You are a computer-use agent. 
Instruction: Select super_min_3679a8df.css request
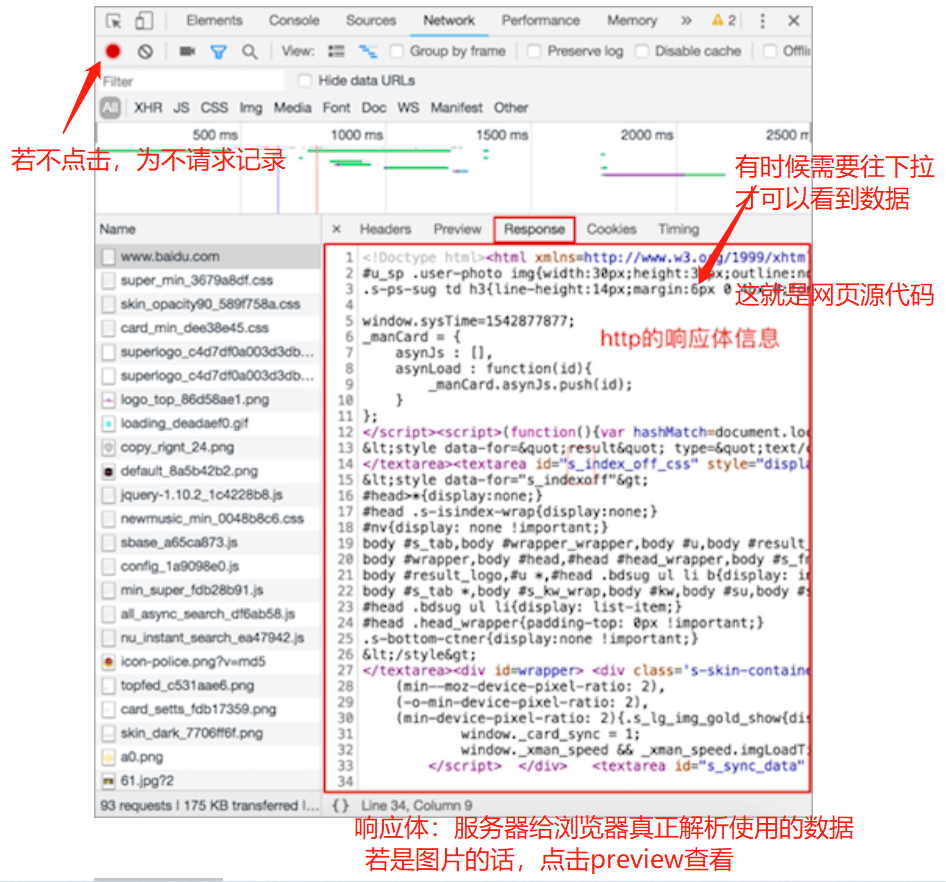[208, 281]
